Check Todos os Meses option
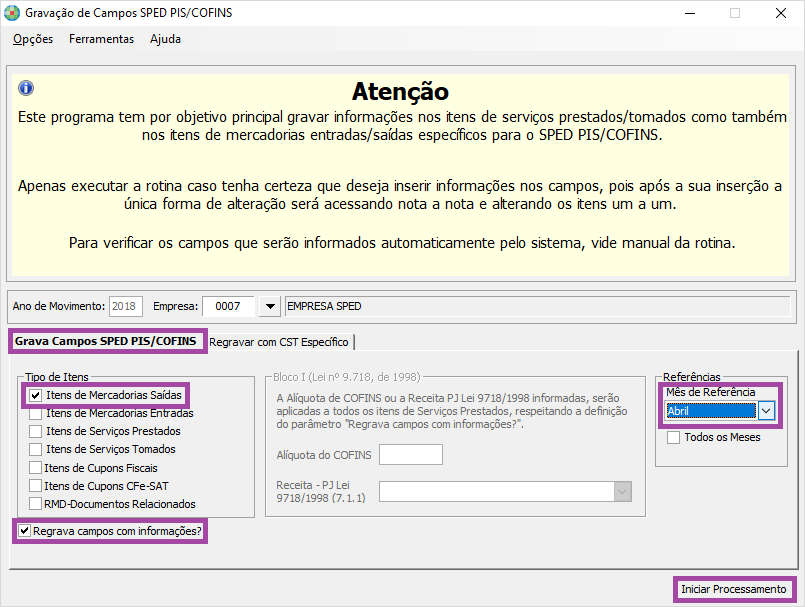This screenshot has width=805, height=607. click(x=674, y=438)
